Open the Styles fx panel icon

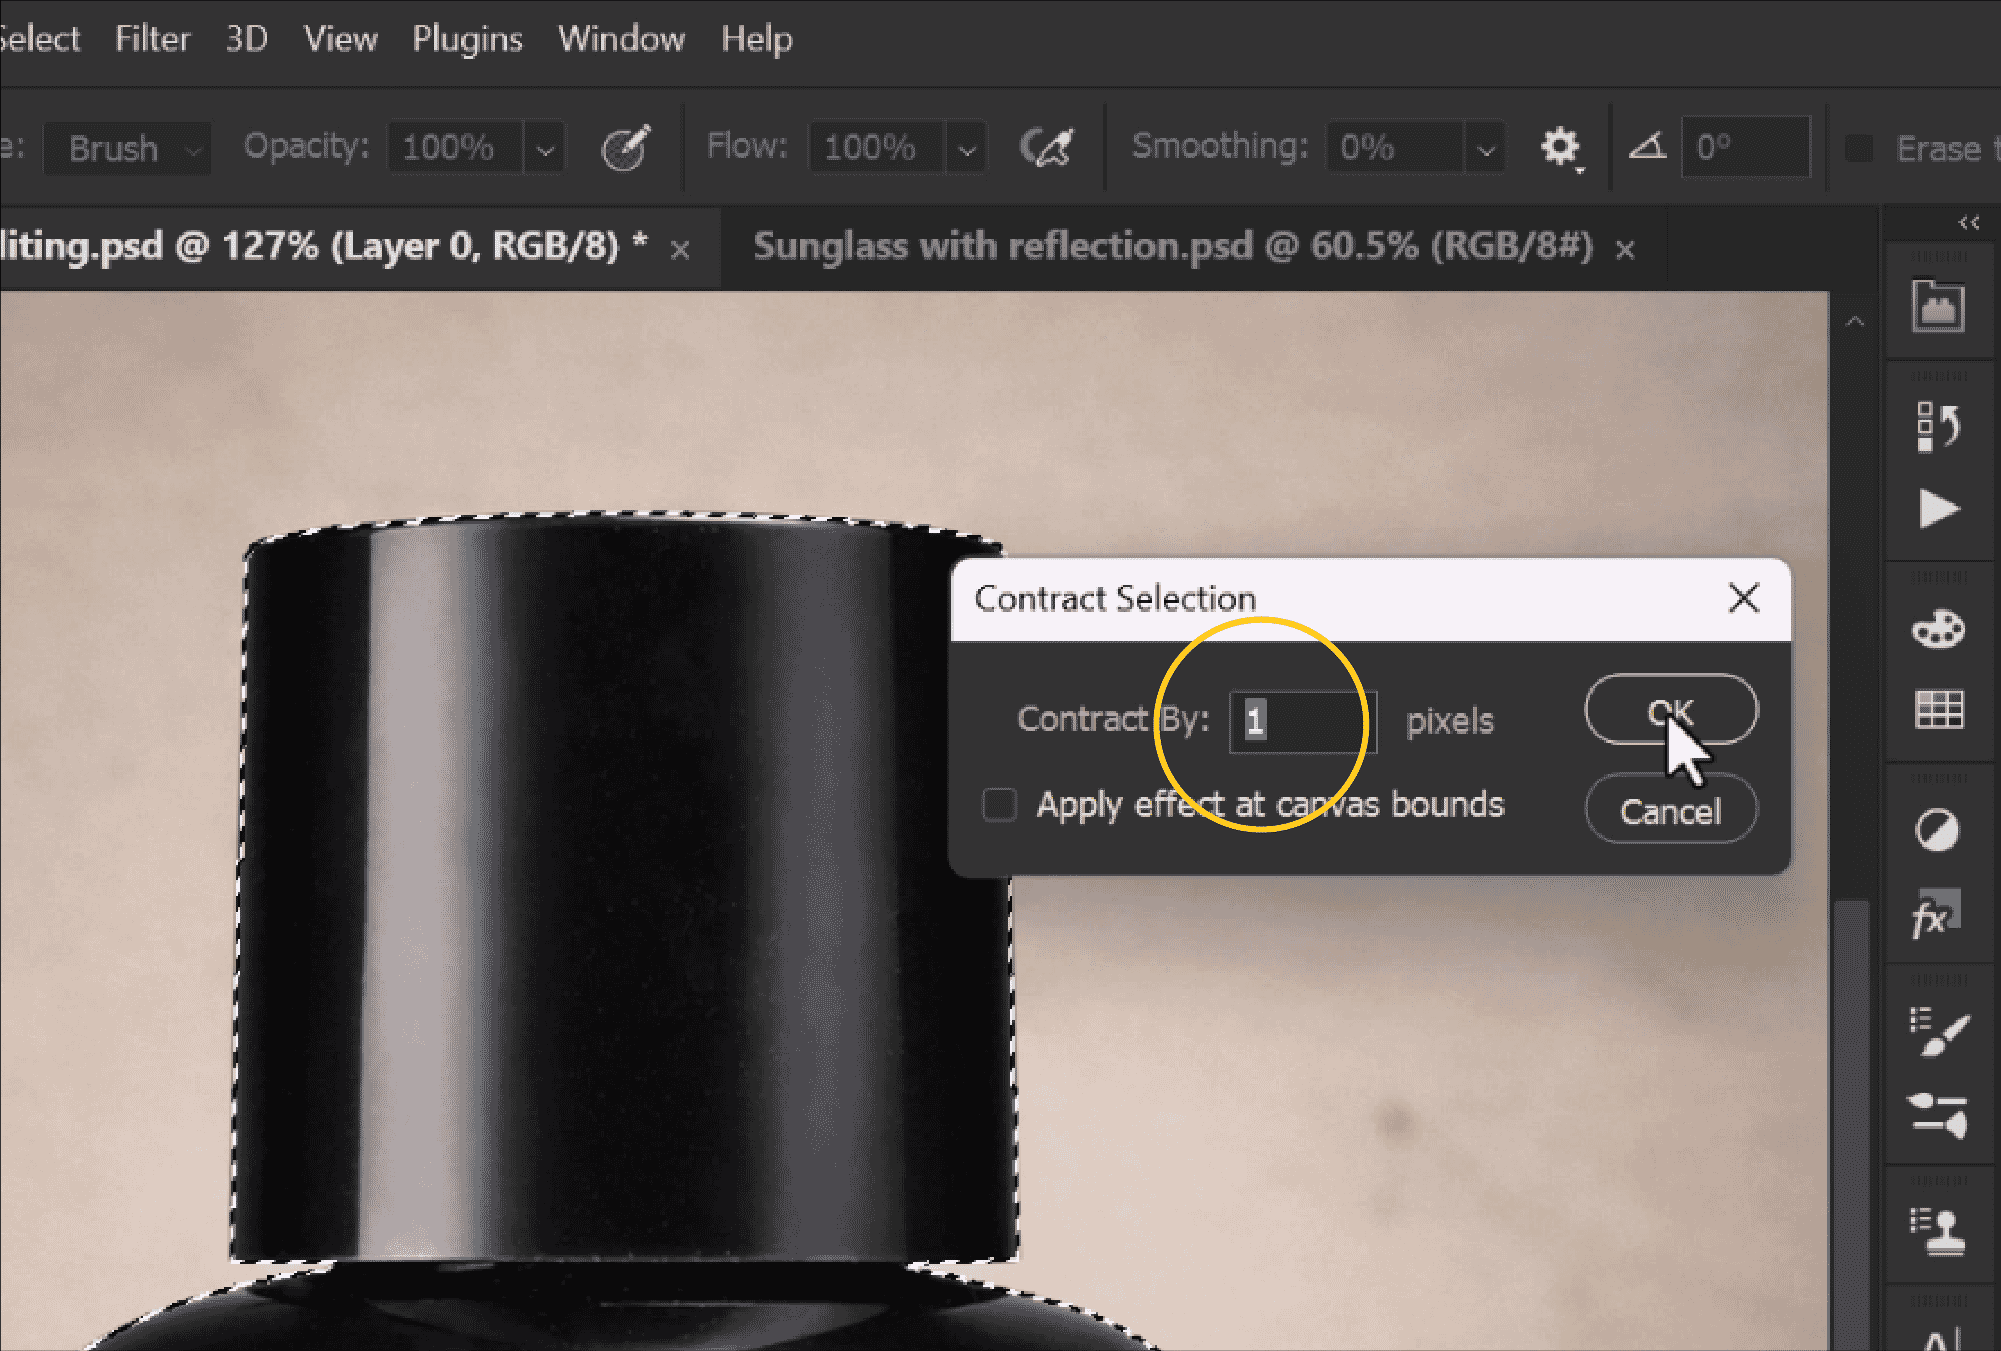1937,913
